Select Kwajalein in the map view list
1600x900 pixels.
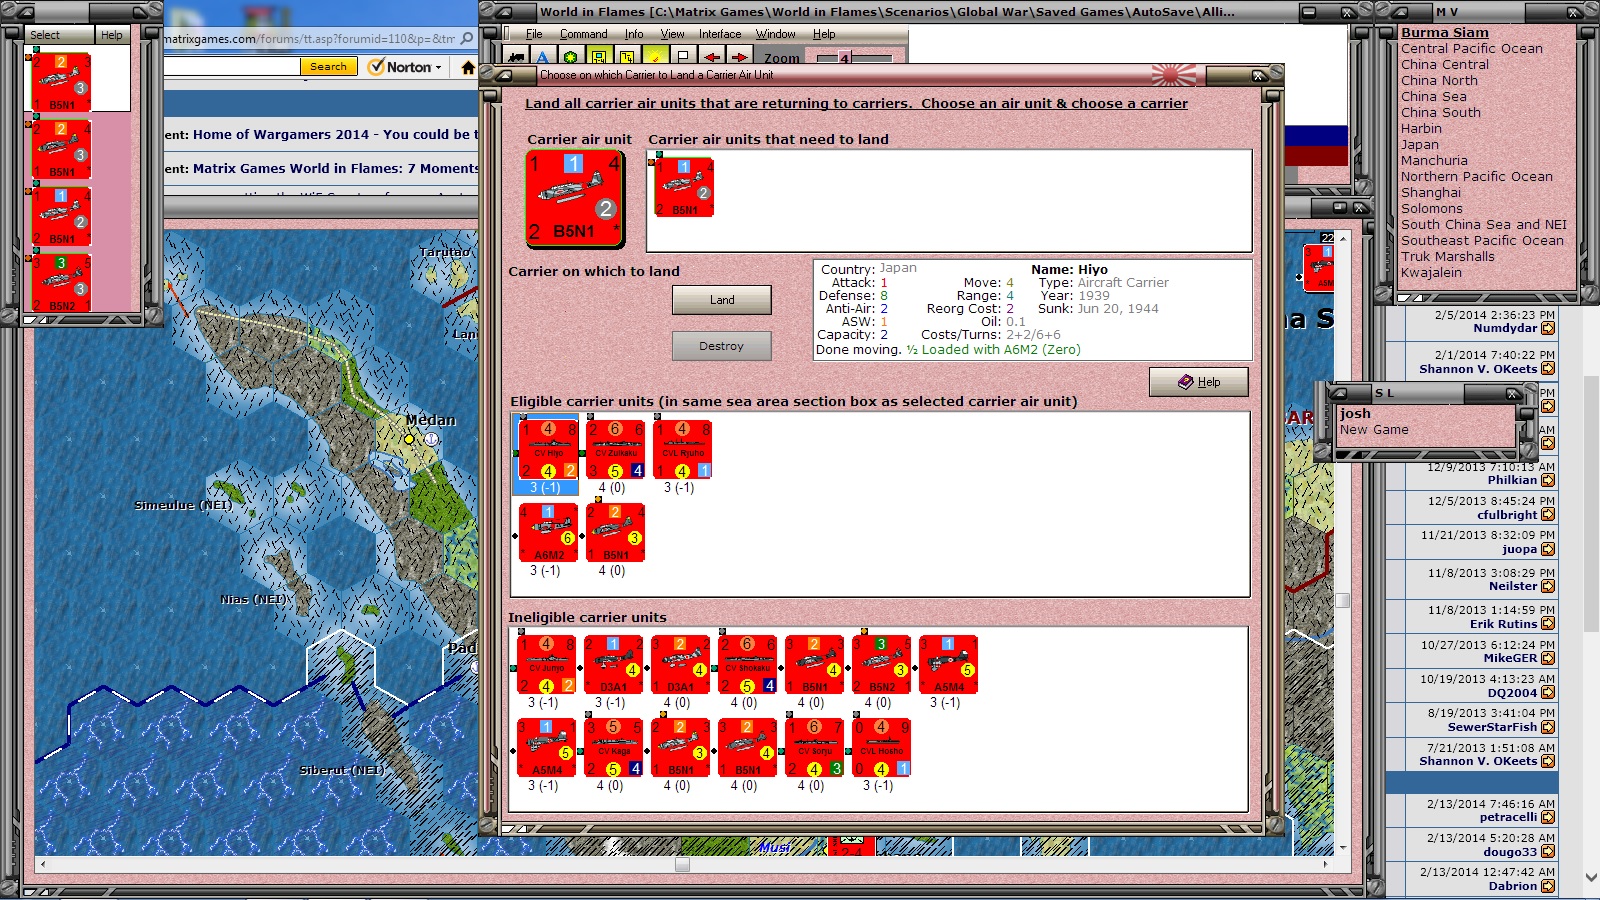pos(1431,273)
